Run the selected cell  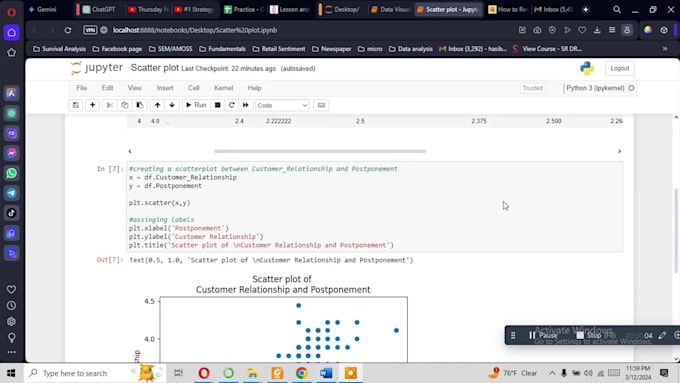[196, 105]
